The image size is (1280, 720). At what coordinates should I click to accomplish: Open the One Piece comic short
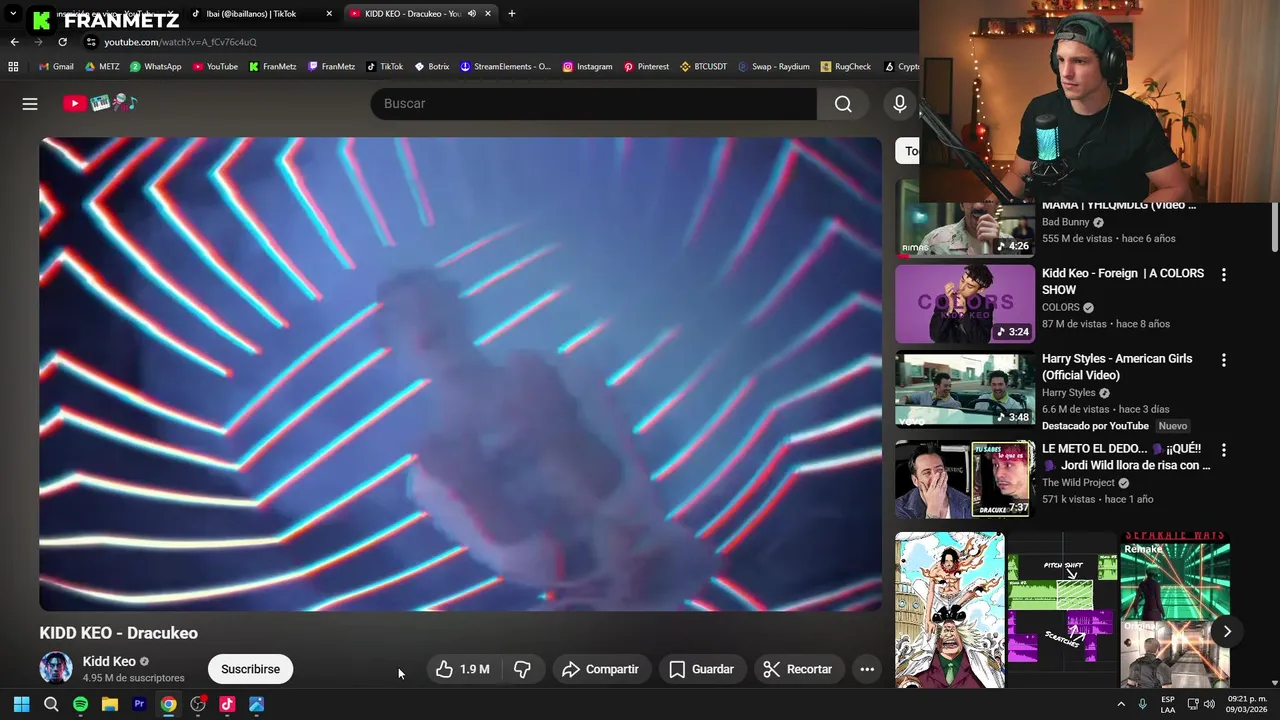[950, 610]
